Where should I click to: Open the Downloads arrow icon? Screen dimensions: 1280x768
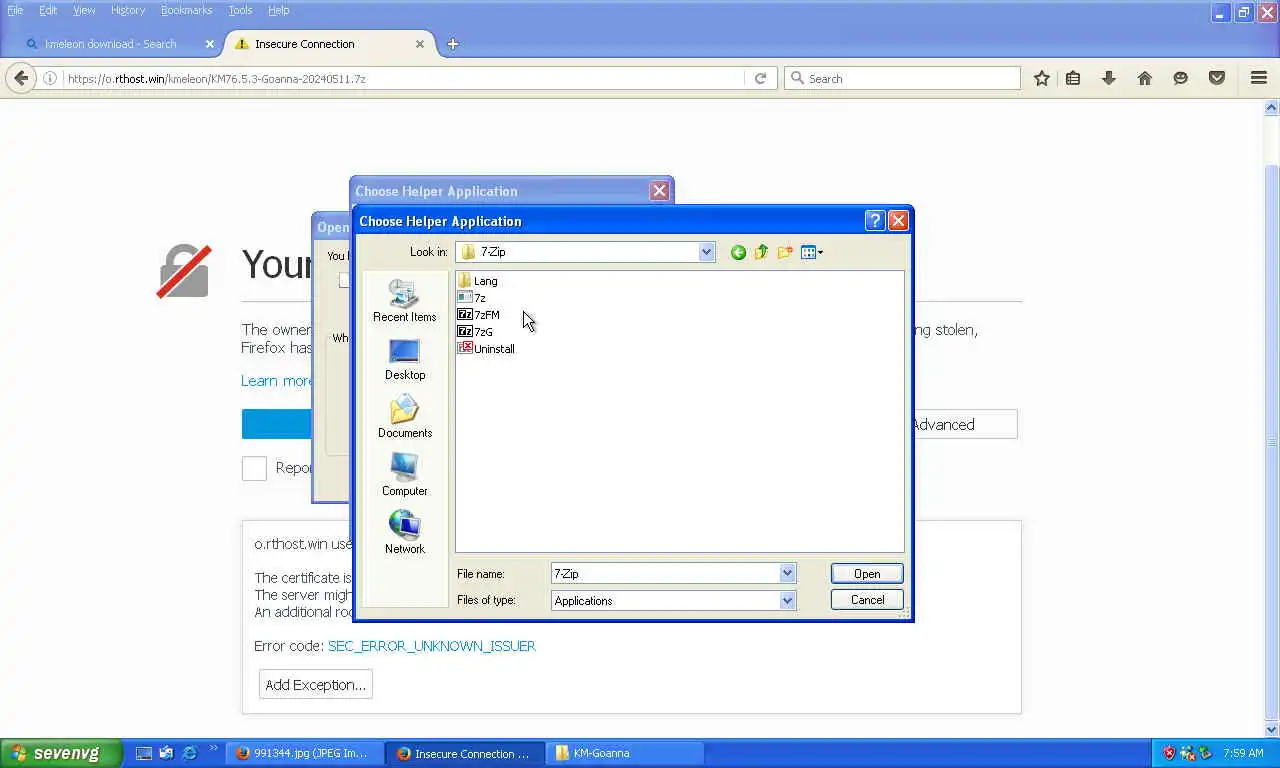click(1108, 78)
